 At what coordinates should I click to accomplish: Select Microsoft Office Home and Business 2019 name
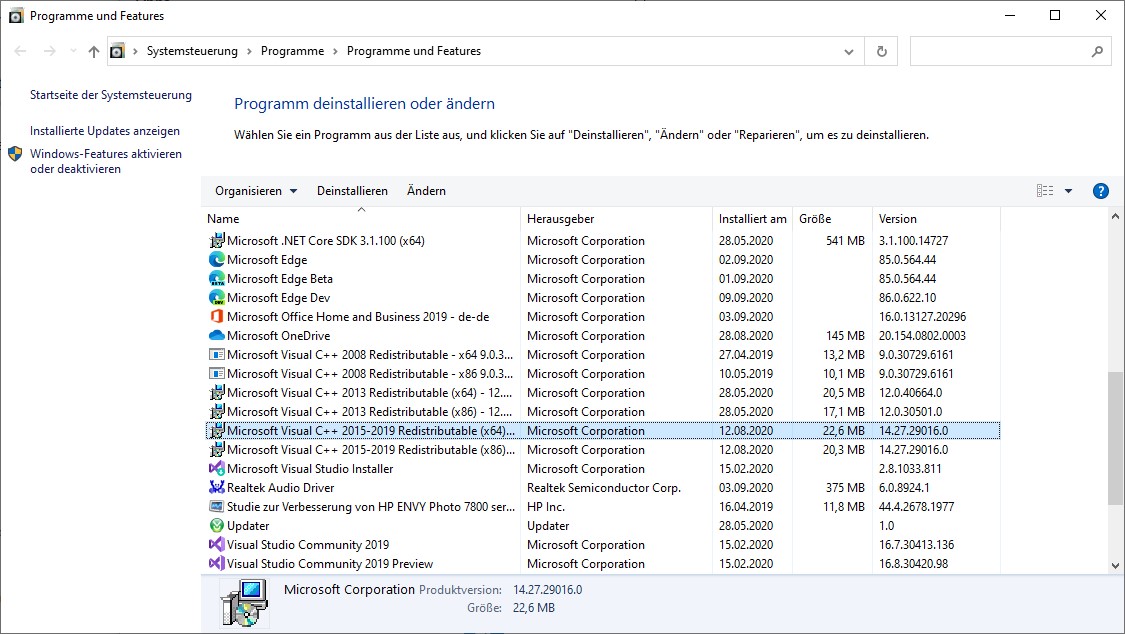(x=358, y=316)
